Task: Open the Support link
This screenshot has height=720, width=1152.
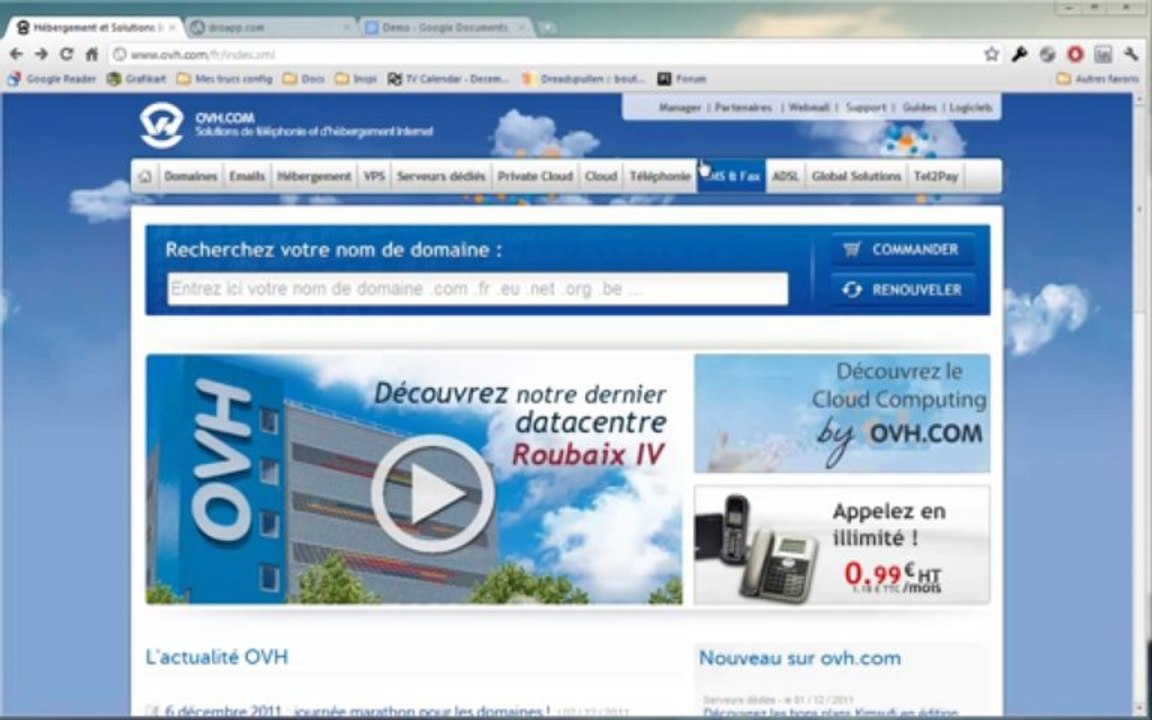Action: tap(865, 107)
